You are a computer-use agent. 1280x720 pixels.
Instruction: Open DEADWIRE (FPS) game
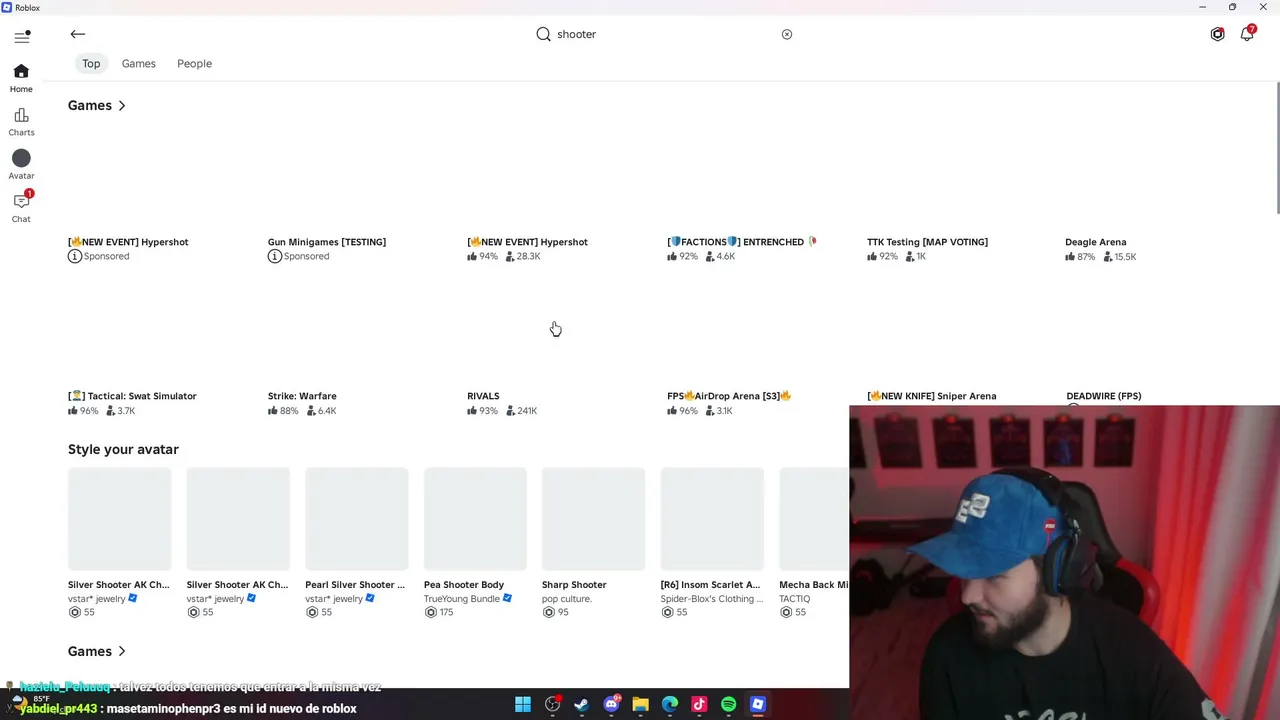pos(1104,396)
